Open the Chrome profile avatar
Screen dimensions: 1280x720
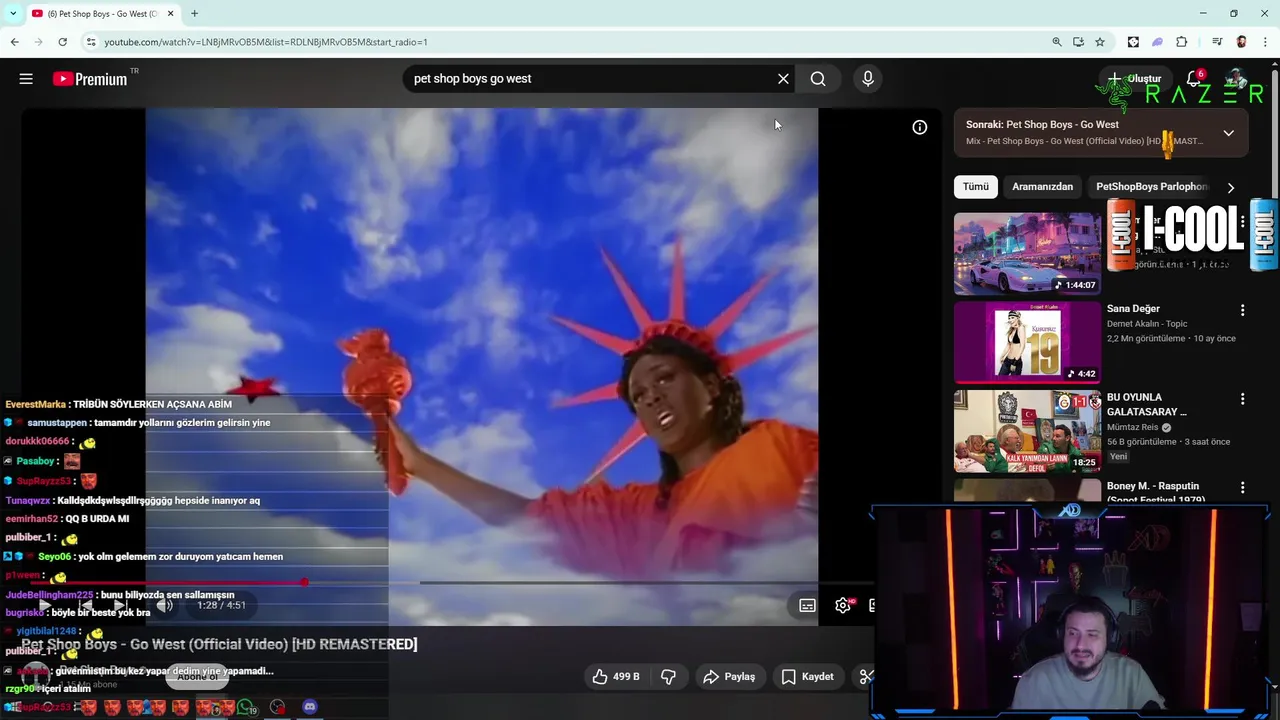(x=1241, y=42)
